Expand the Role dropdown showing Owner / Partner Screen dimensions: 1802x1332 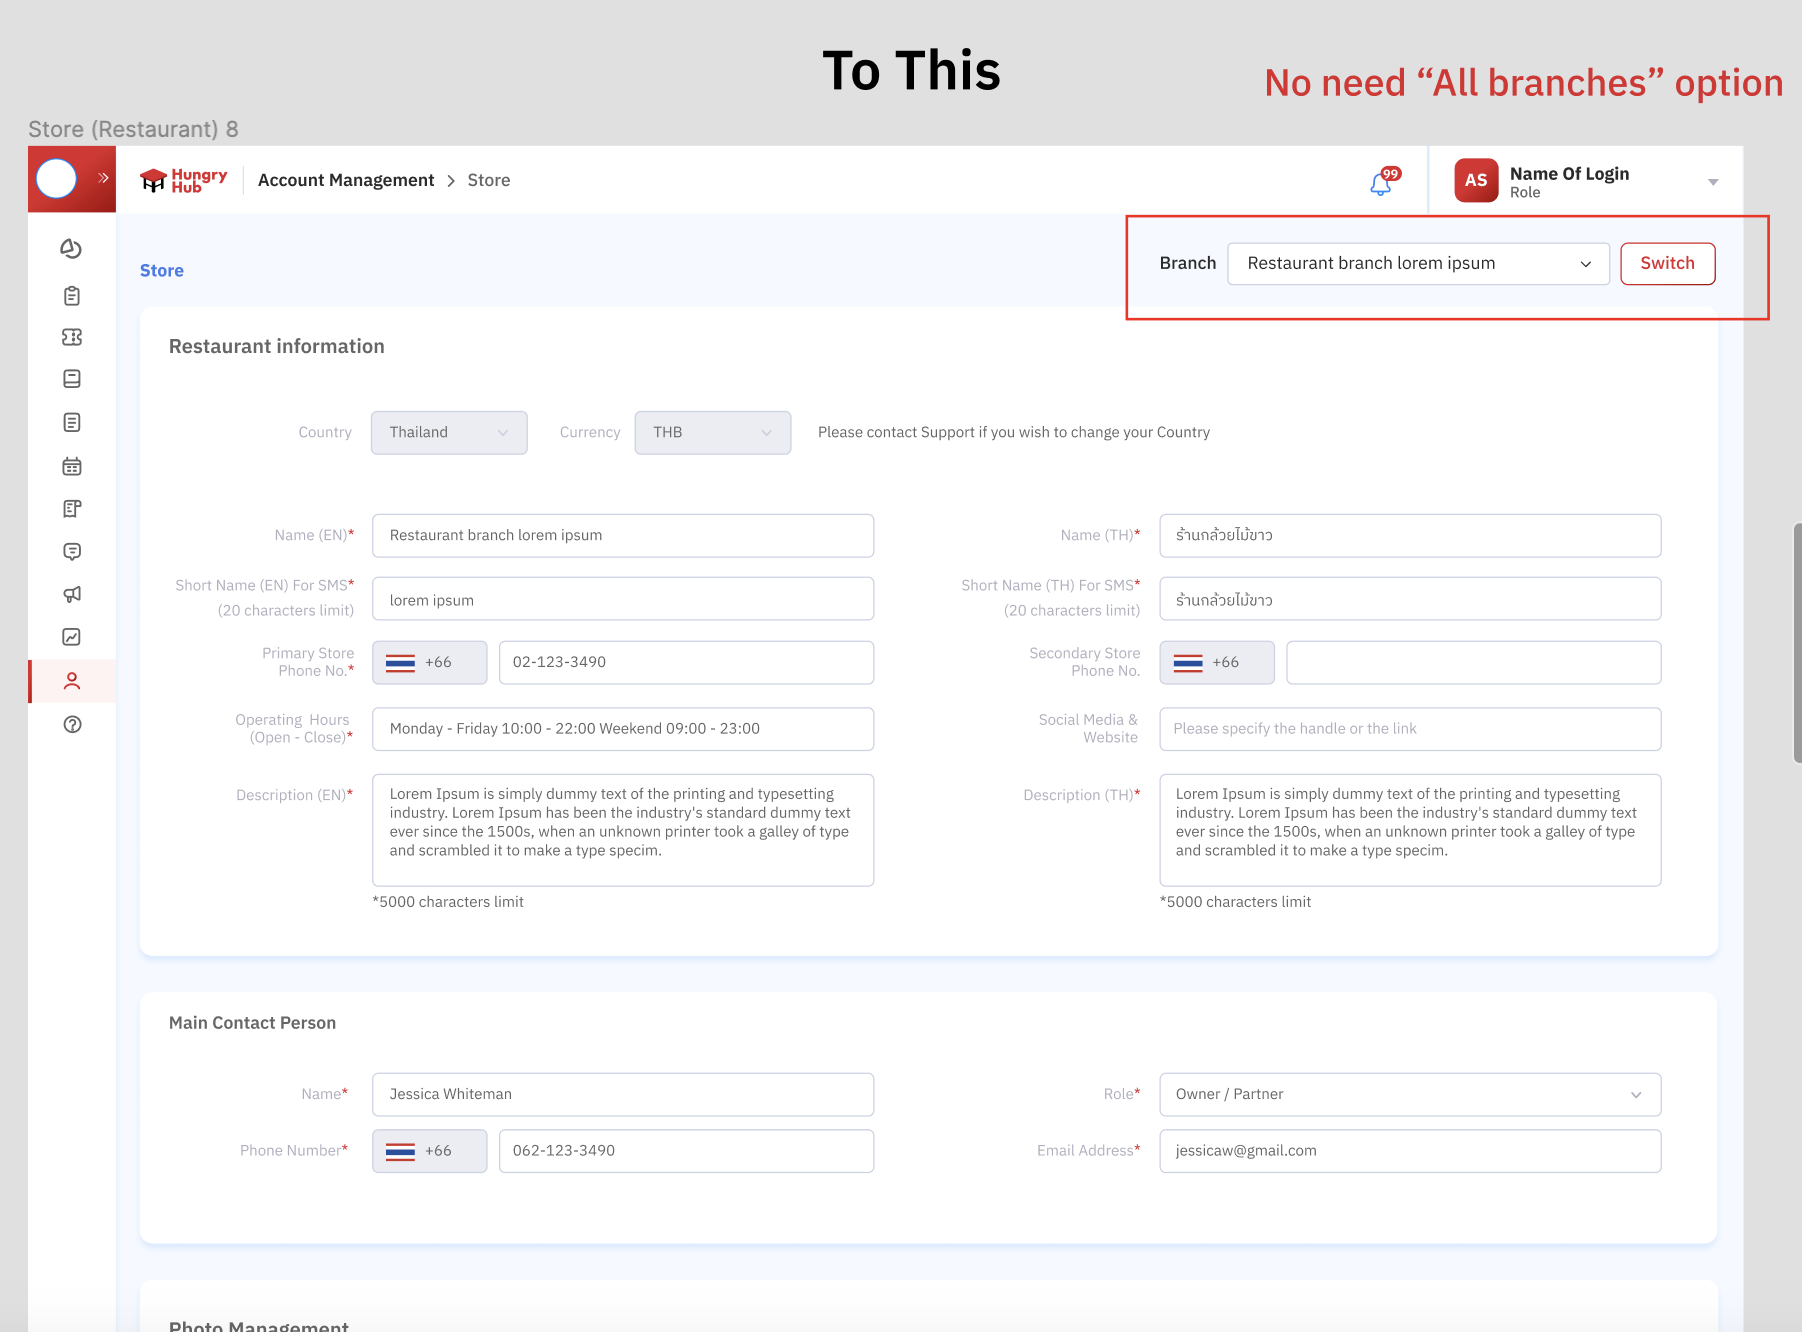pos(1409,1095)
